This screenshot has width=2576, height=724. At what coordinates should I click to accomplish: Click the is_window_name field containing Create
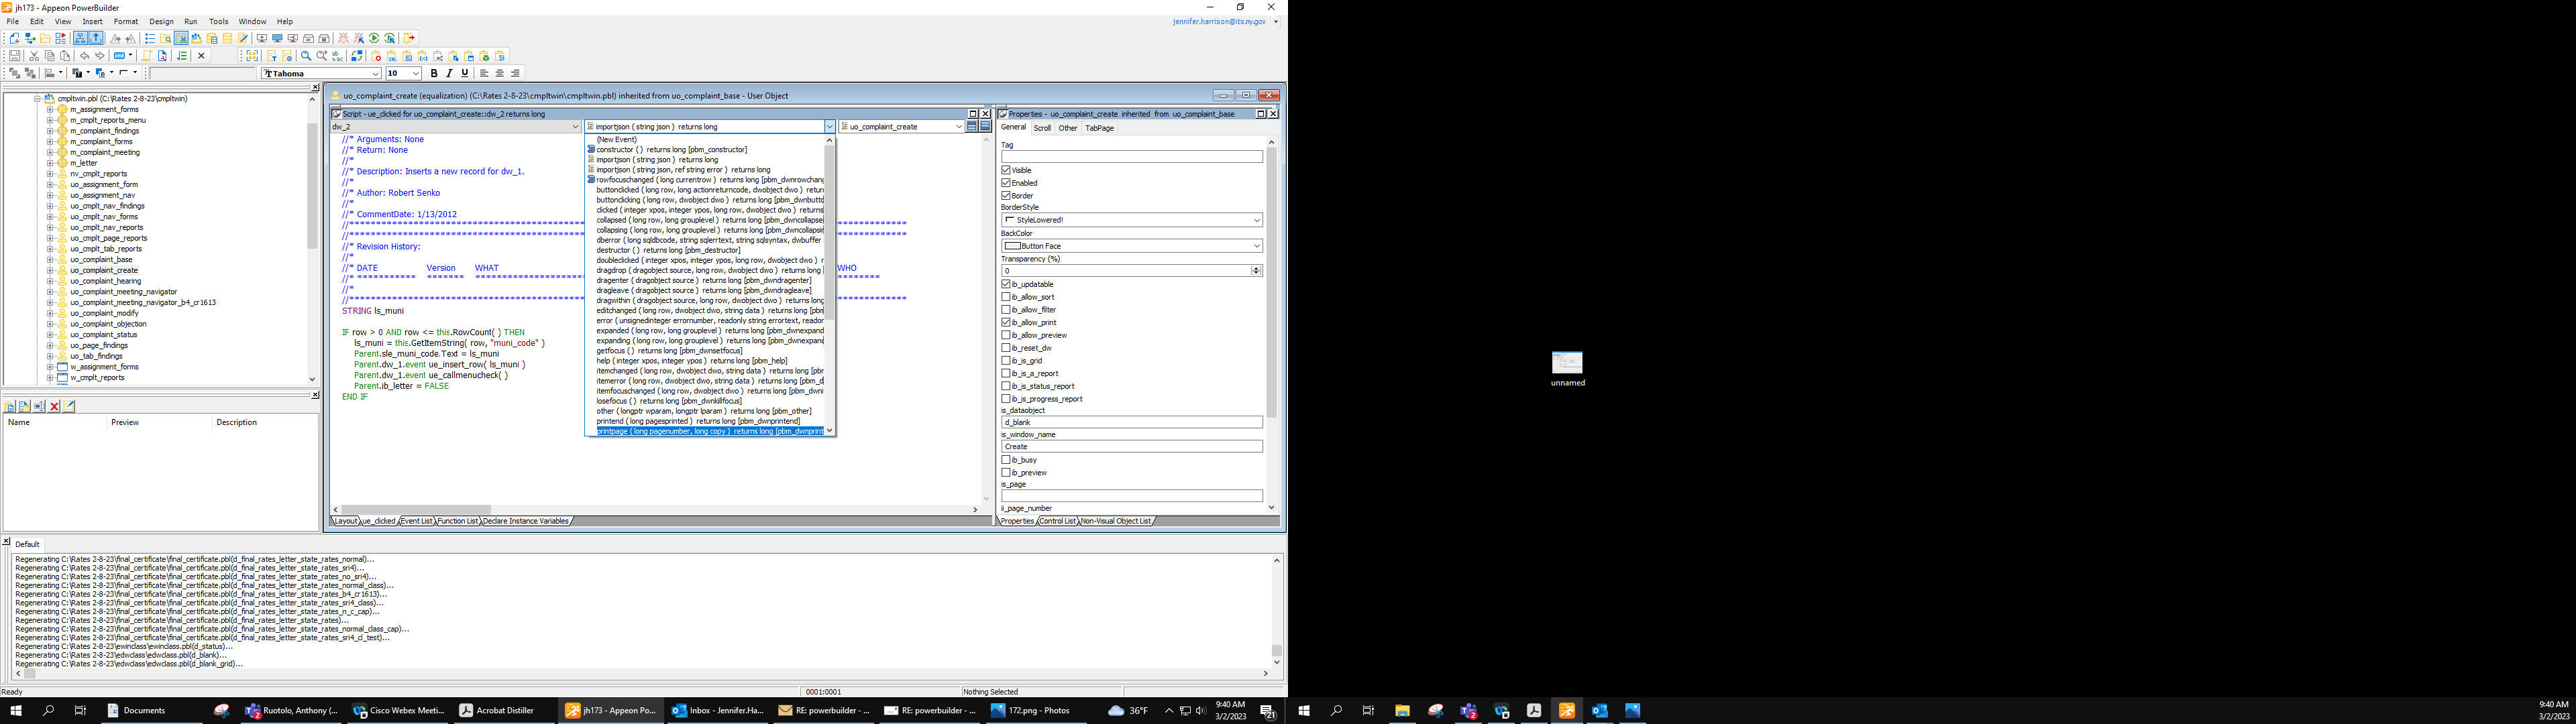coord(1131,447)
